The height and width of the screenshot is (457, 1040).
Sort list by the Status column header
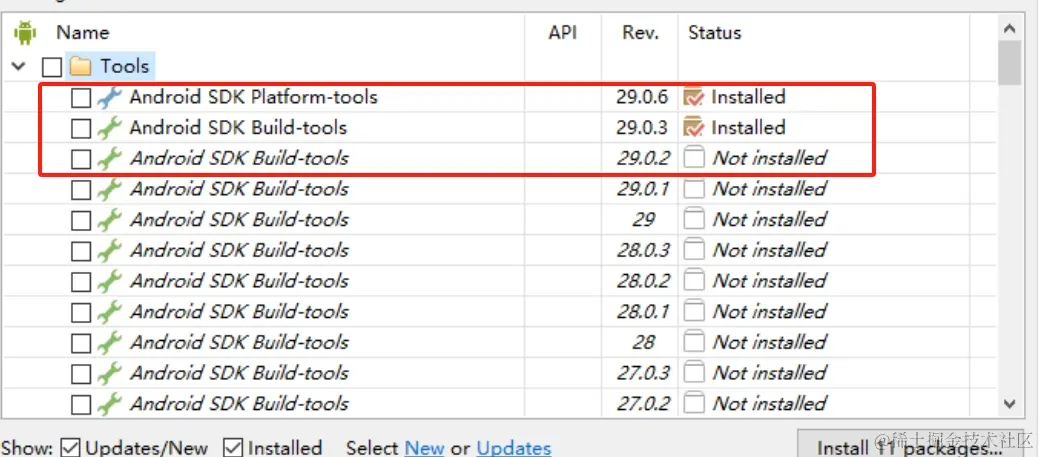pos(714,33)
